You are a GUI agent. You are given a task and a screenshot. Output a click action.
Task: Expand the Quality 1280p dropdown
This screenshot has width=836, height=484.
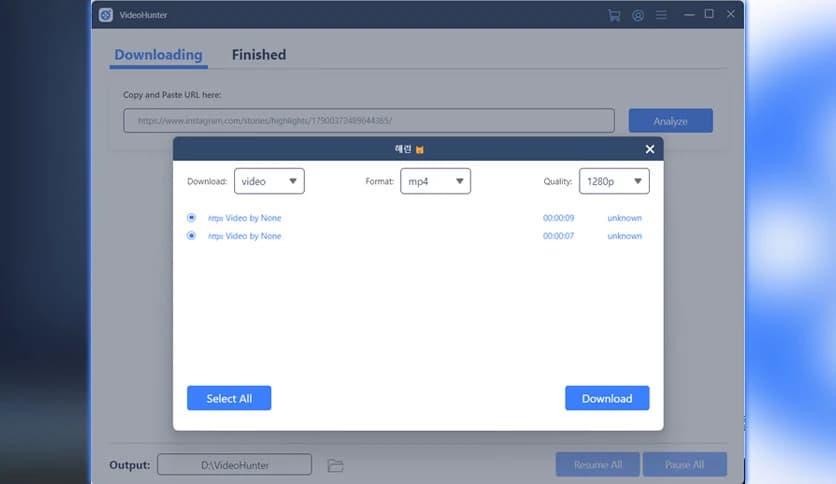pos(614,181)
